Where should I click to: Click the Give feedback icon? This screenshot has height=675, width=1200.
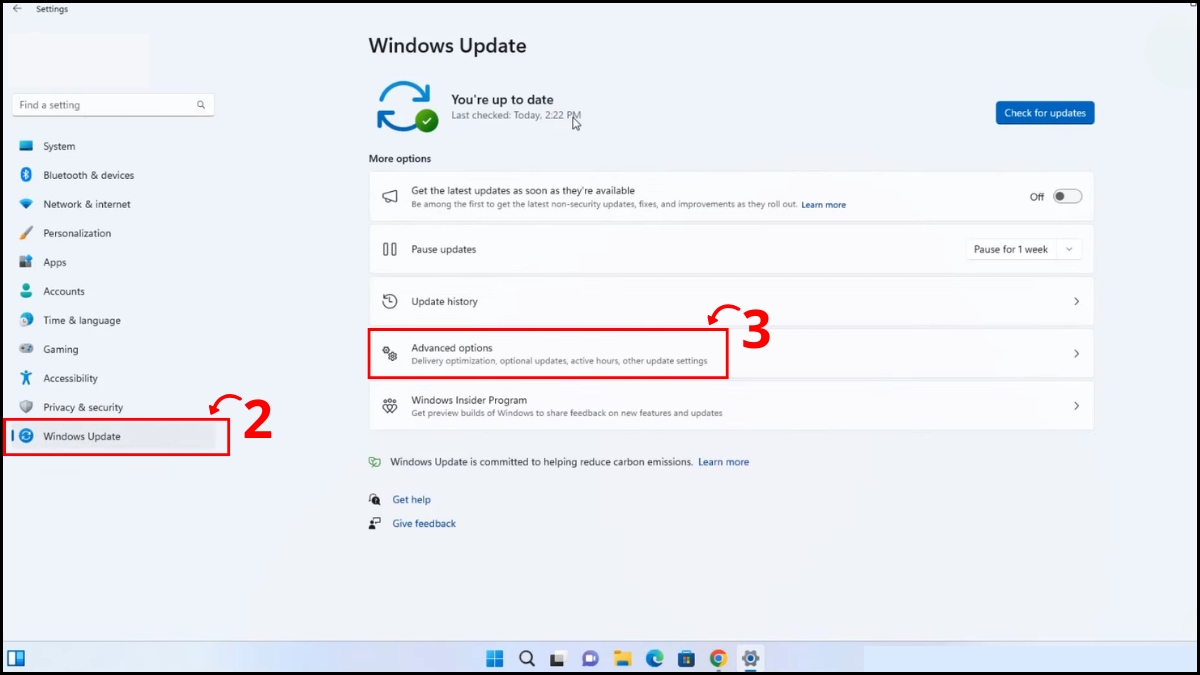(x=375, y=523)
